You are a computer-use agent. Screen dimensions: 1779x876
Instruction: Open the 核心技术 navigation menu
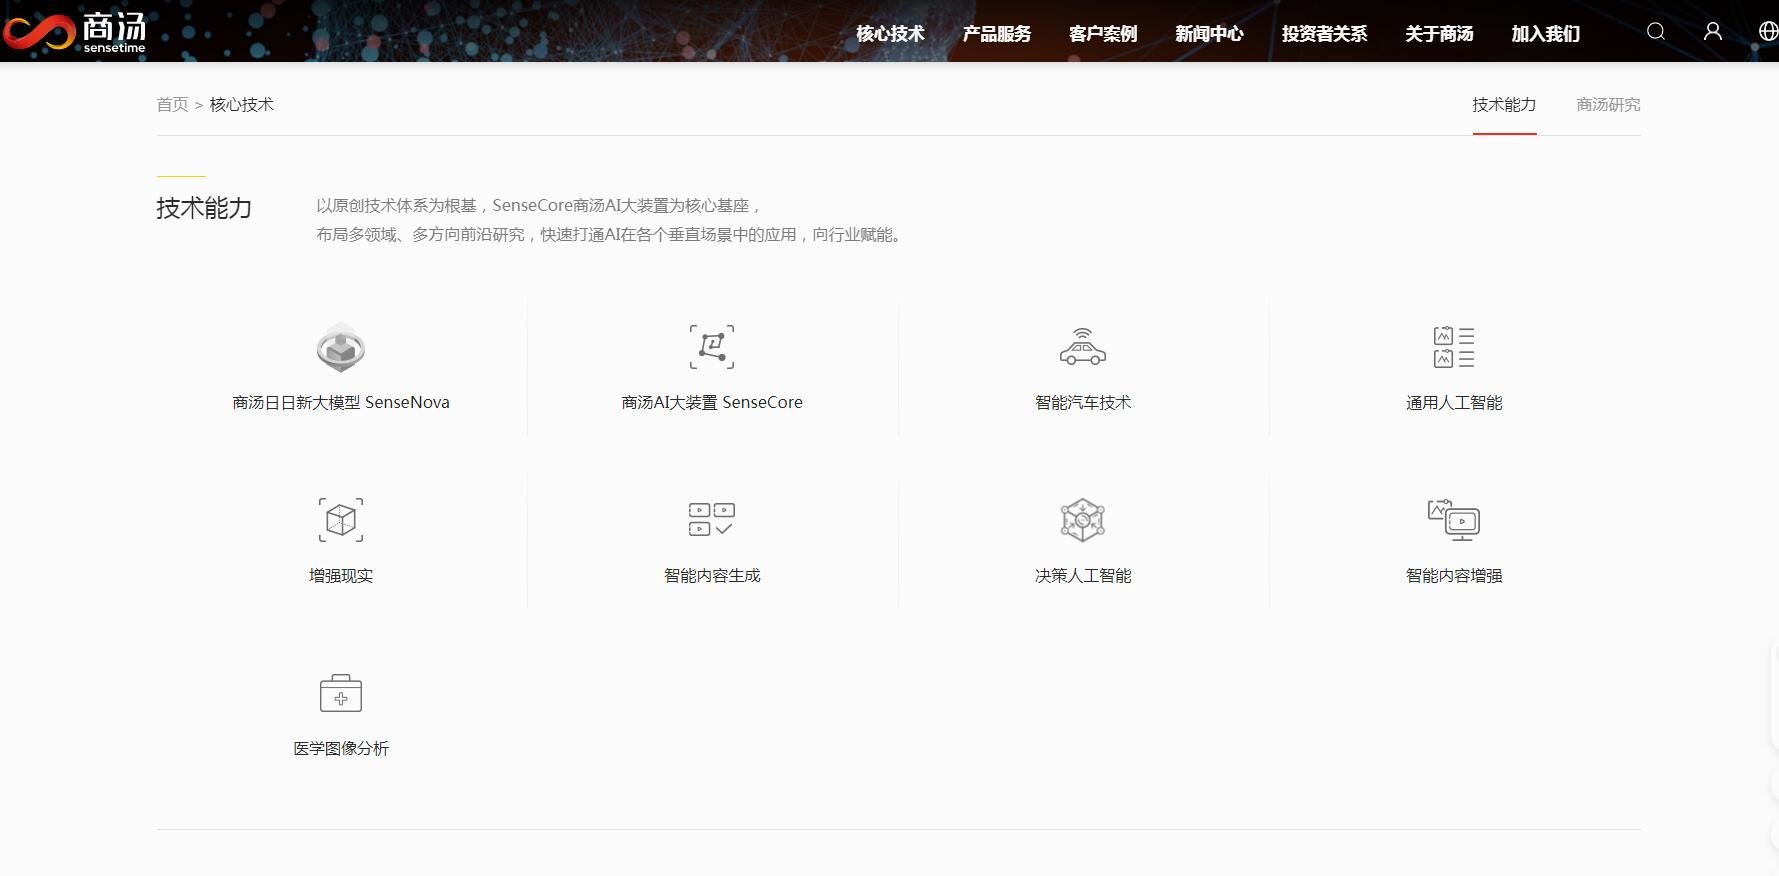[890, 34]
